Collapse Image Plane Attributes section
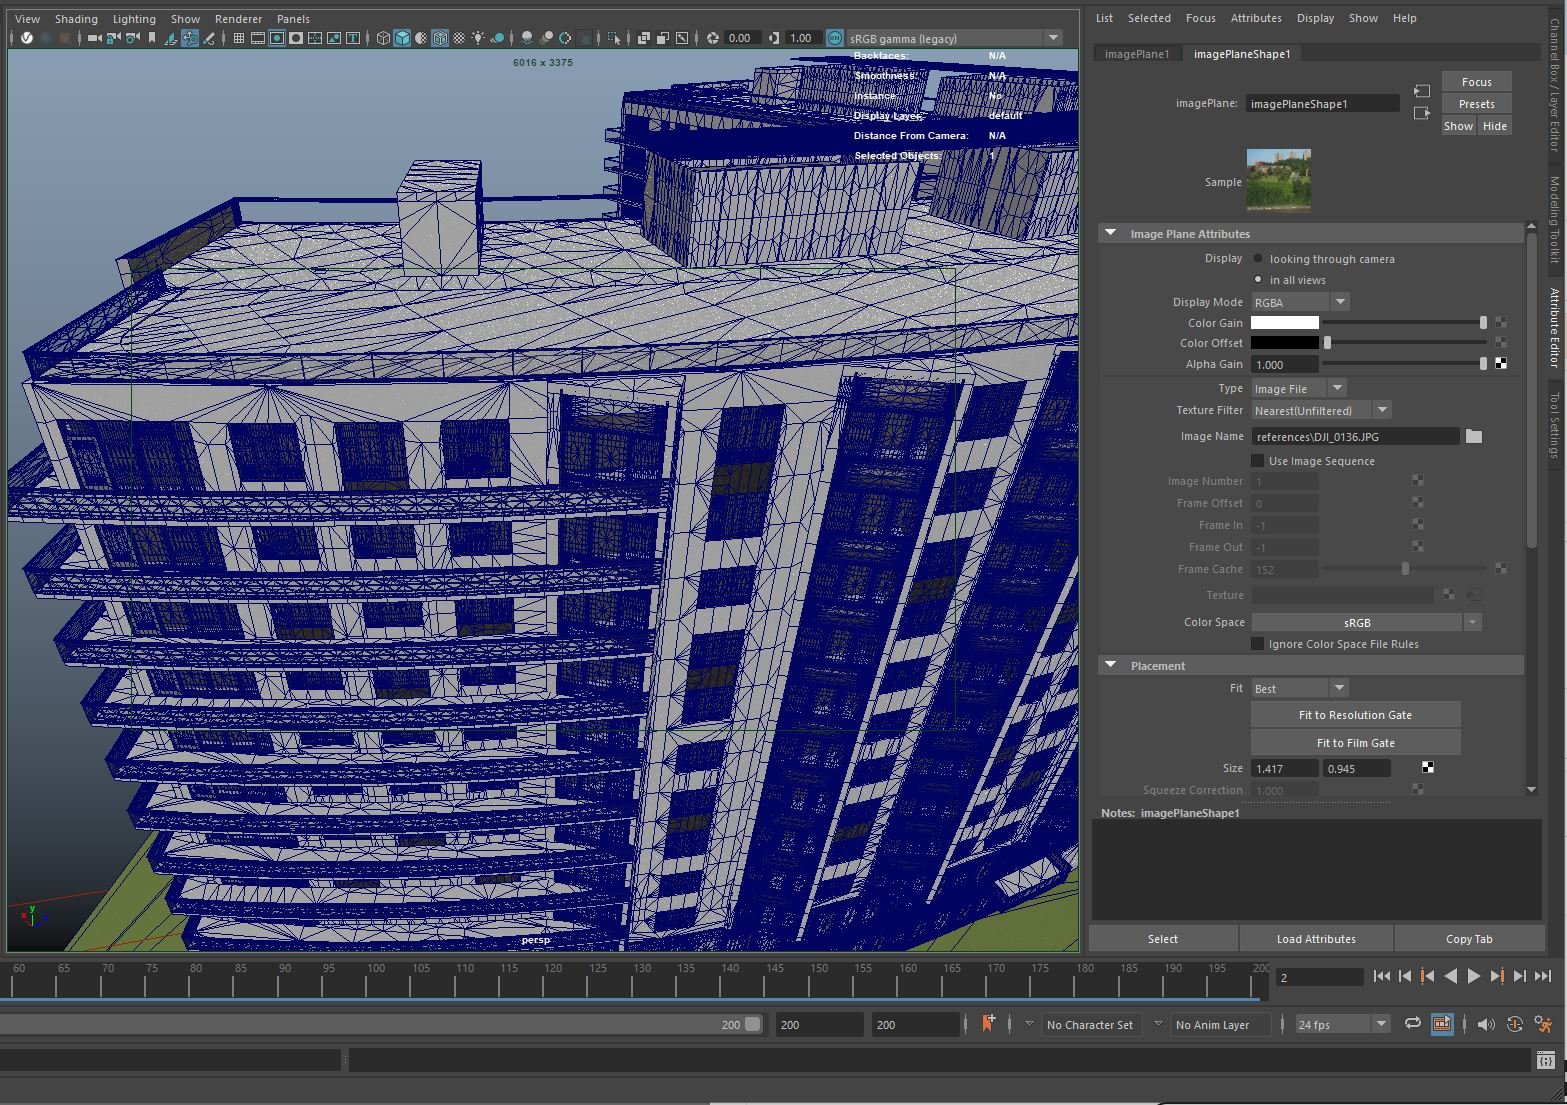The height and width of the screenshot is (1105, 1567). tap(1110, 233)
